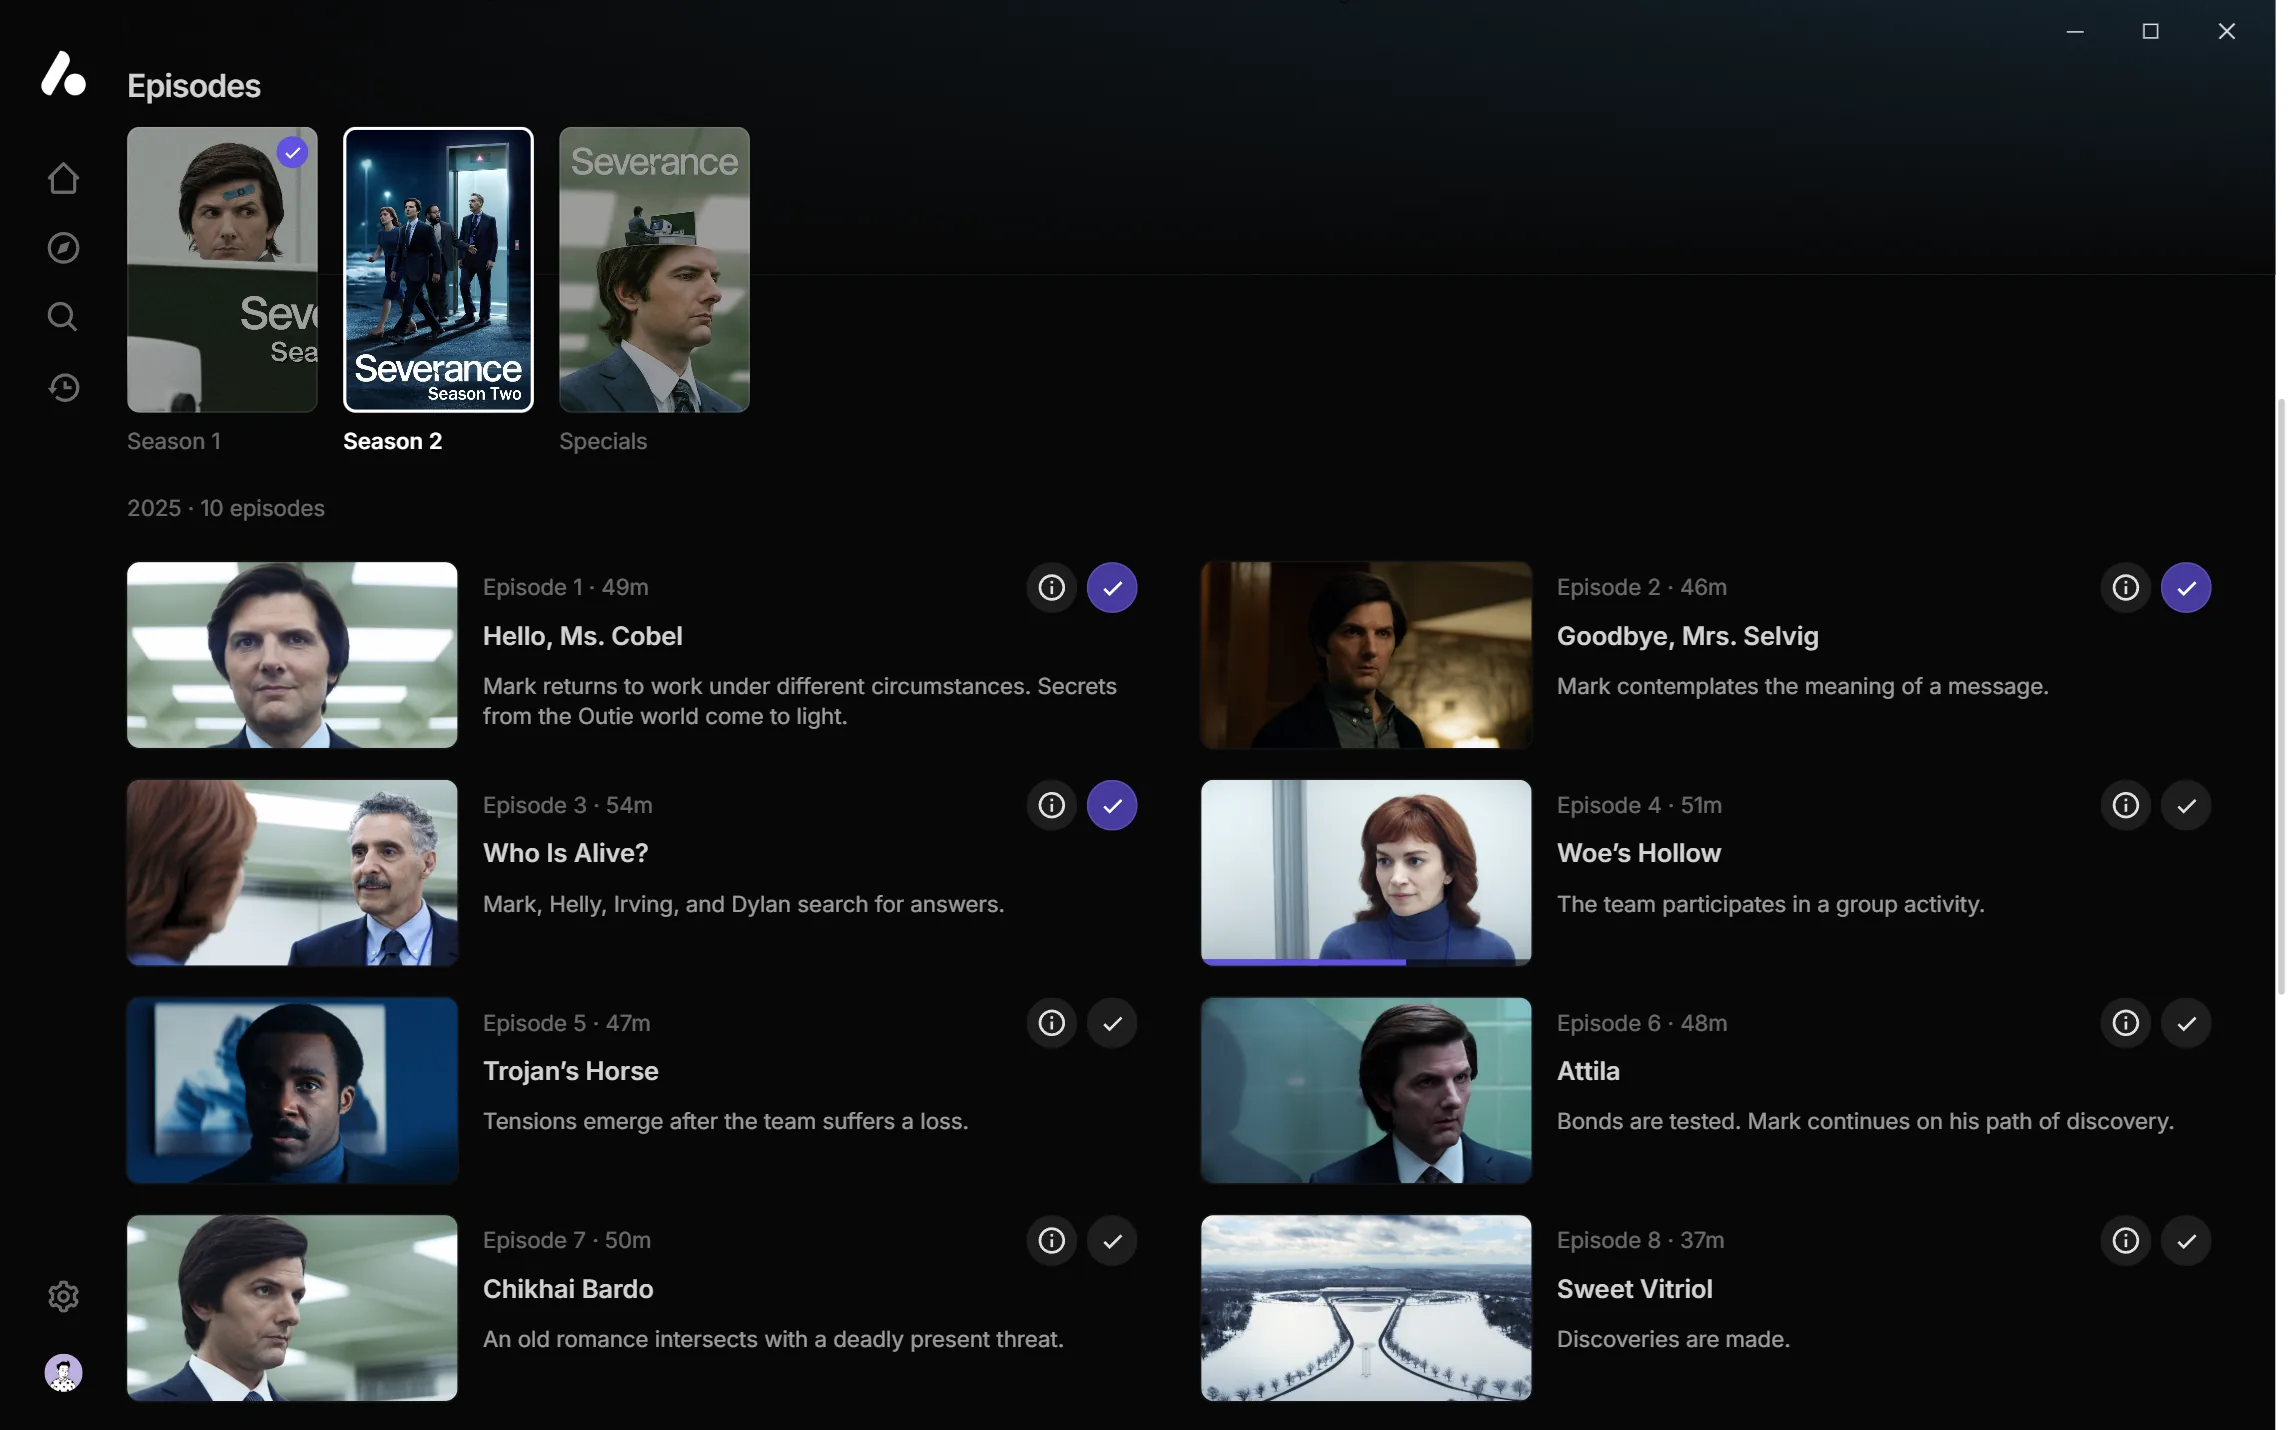
Task: Switch to Season 1 poster
Action: pyautogui.click(x=222, y=270)
